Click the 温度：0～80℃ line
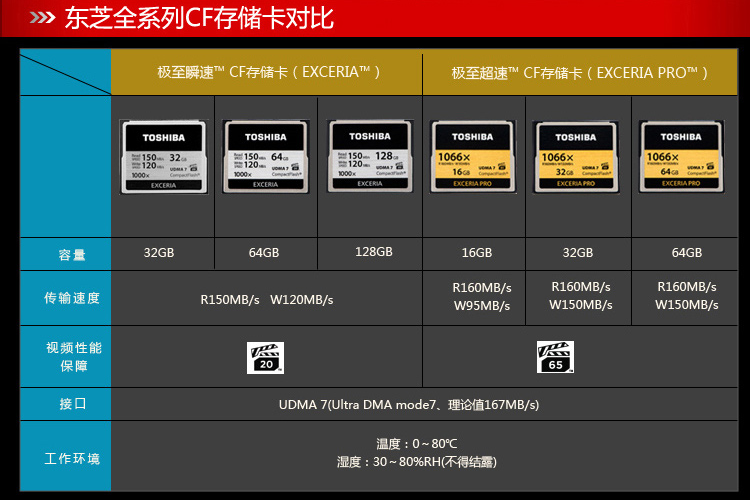751x500 pixels. click(x=417, y=444)
